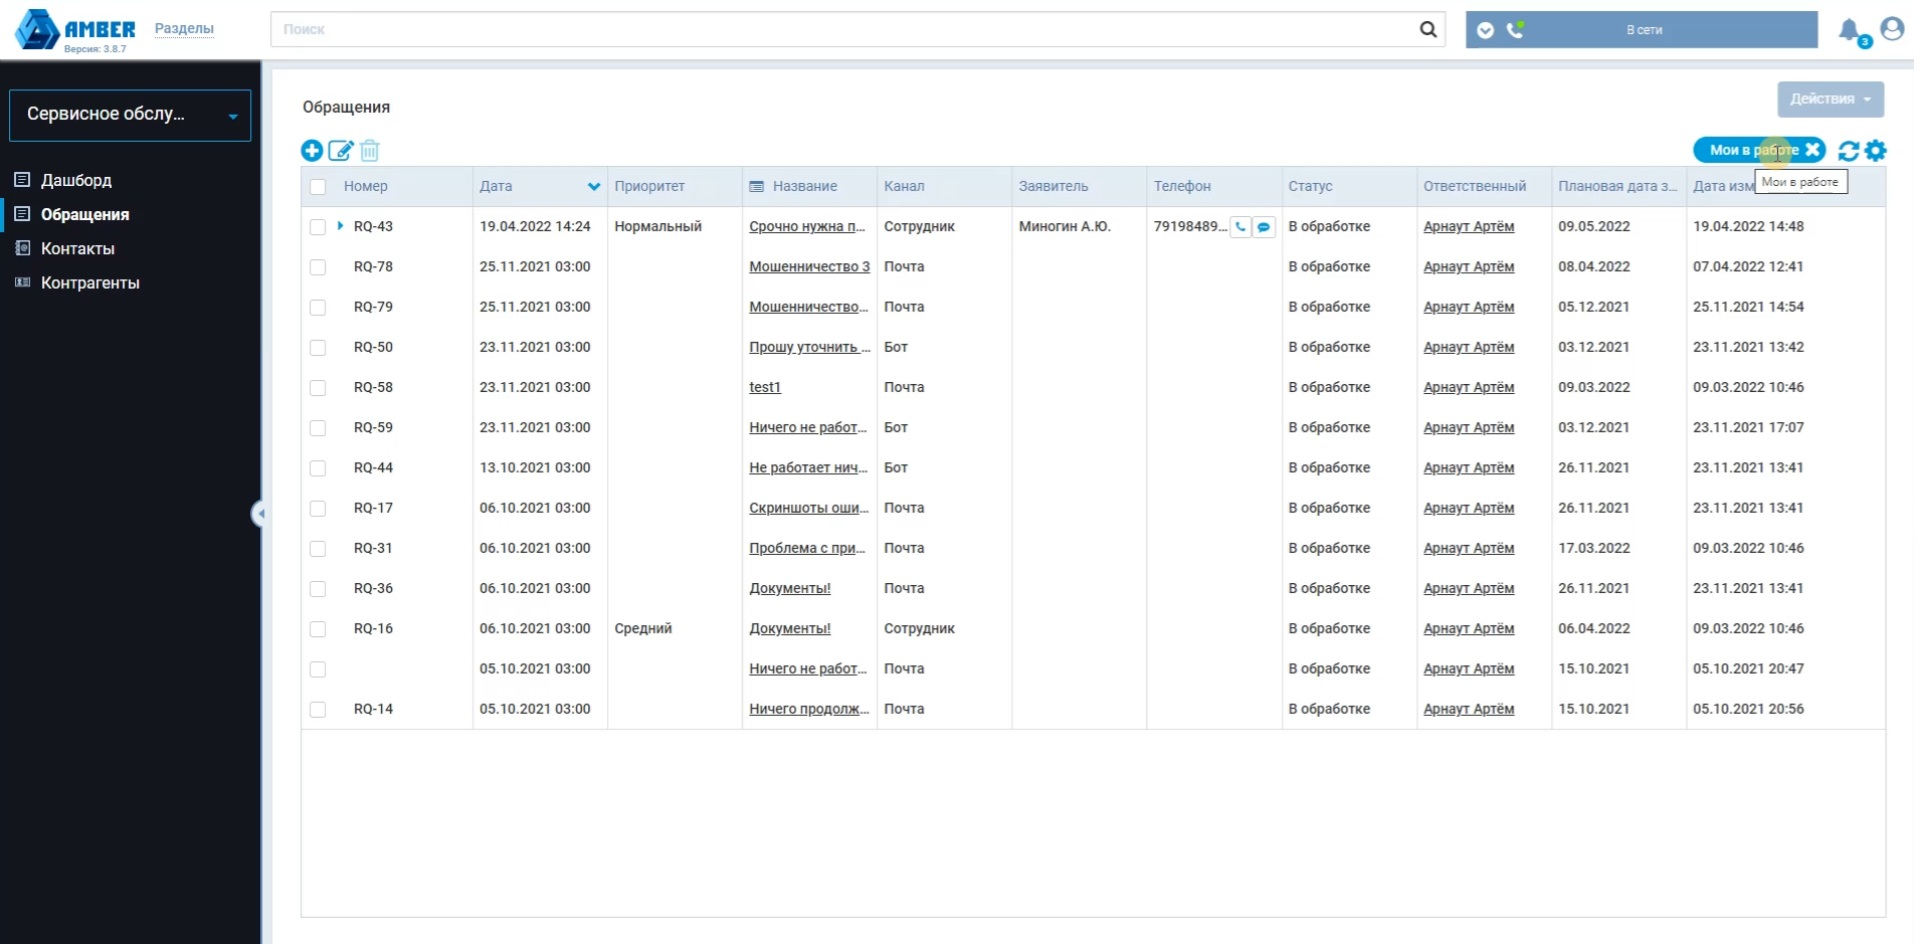Open Дашборд in the sidebar
Screen dimensions: 1926x944
click(76, 180)
